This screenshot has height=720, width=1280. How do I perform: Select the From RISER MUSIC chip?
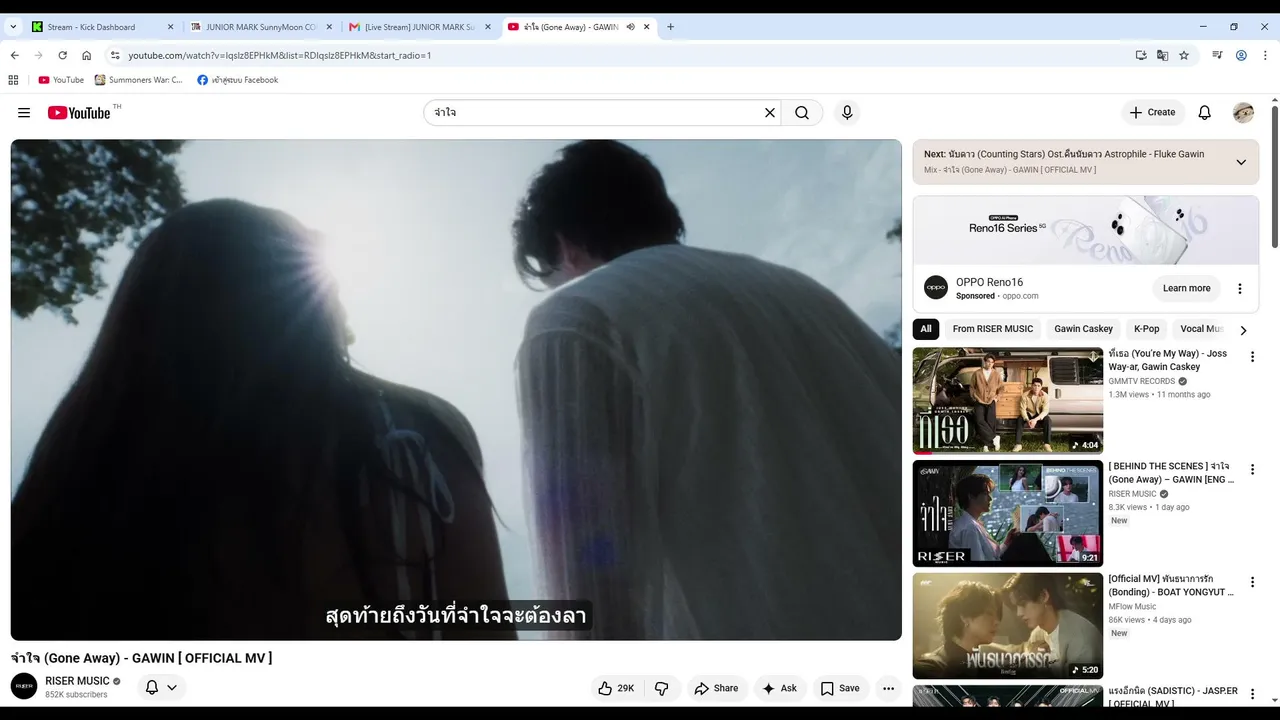pyautogui.click(x=993, y=329)
